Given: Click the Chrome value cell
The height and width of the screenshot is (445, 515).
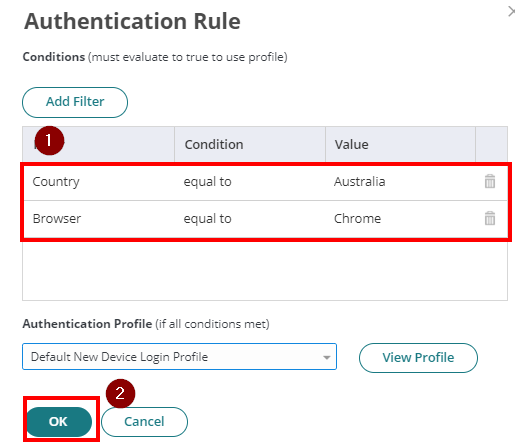Looking at the screenshot, I should tap(357, 219).
